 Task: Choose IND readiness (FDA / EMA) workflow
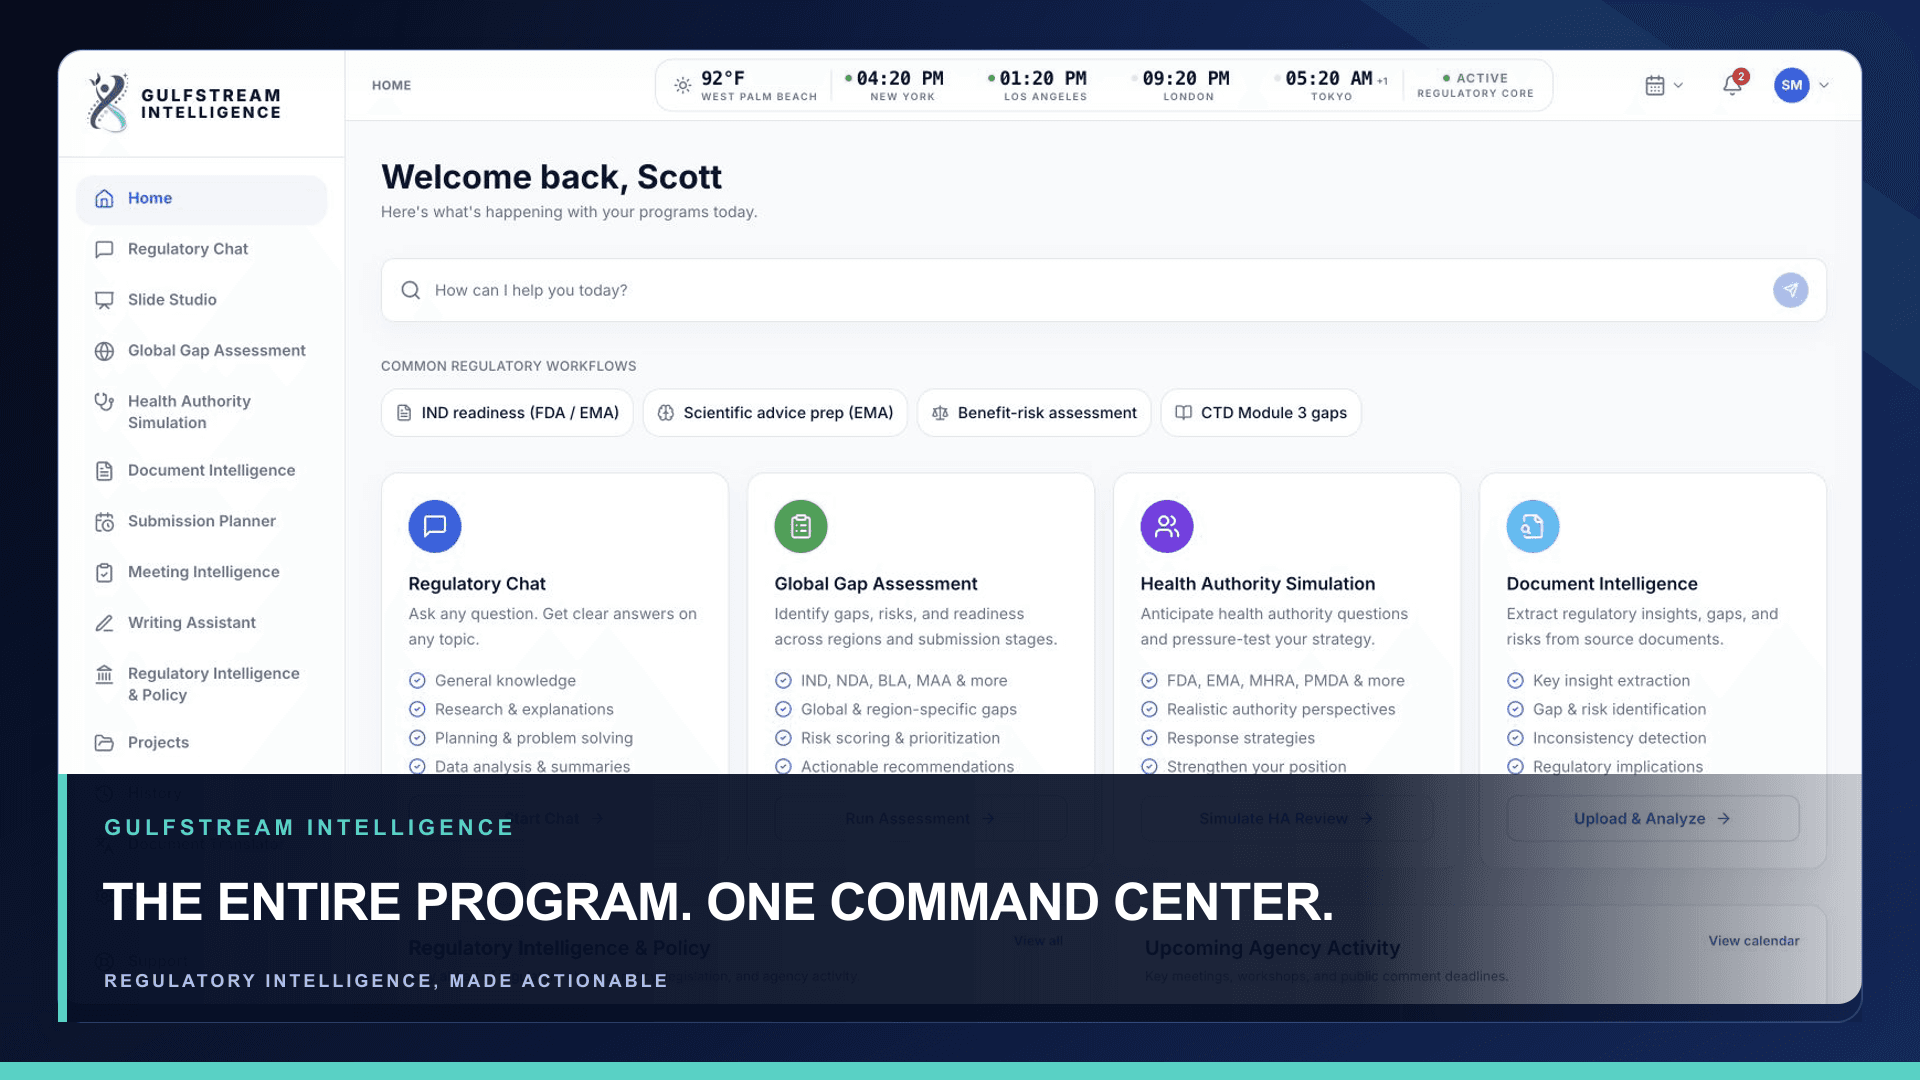[507, 413]
